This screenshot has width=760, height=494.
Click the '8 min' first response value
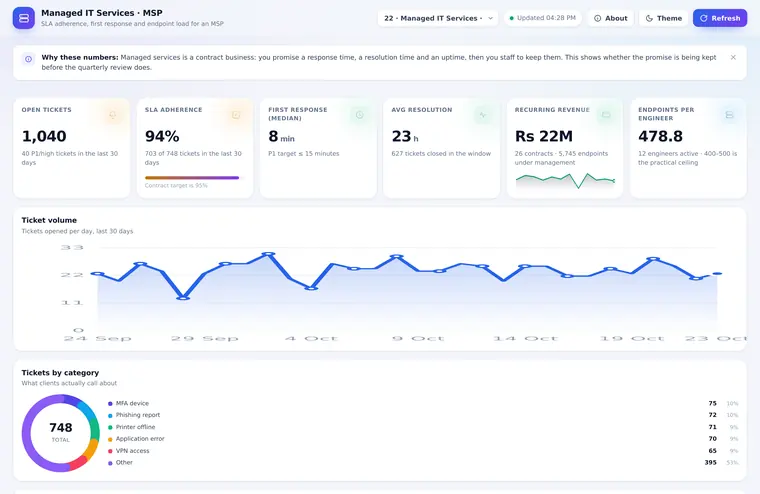[281, 137]
